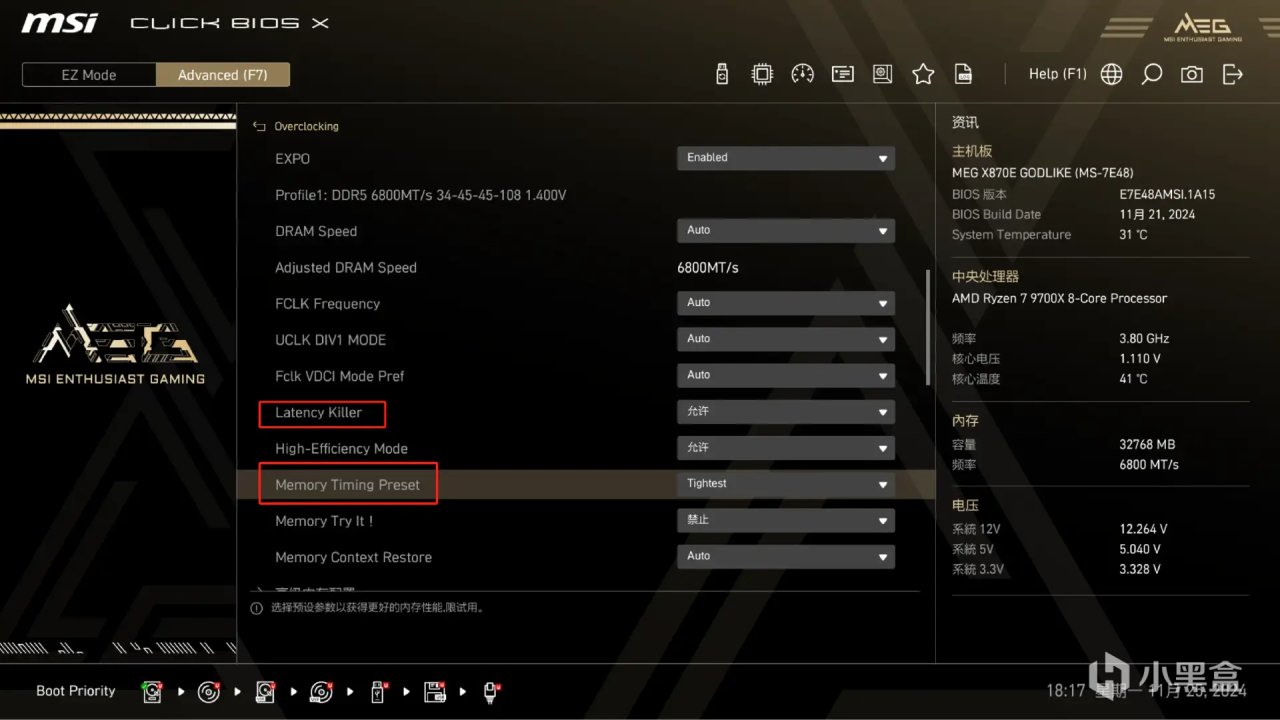Viewport: 1280px width, 720px height.
Task: Click the MEG X870E GODLIKE board name
Action: pos(1043,173)
